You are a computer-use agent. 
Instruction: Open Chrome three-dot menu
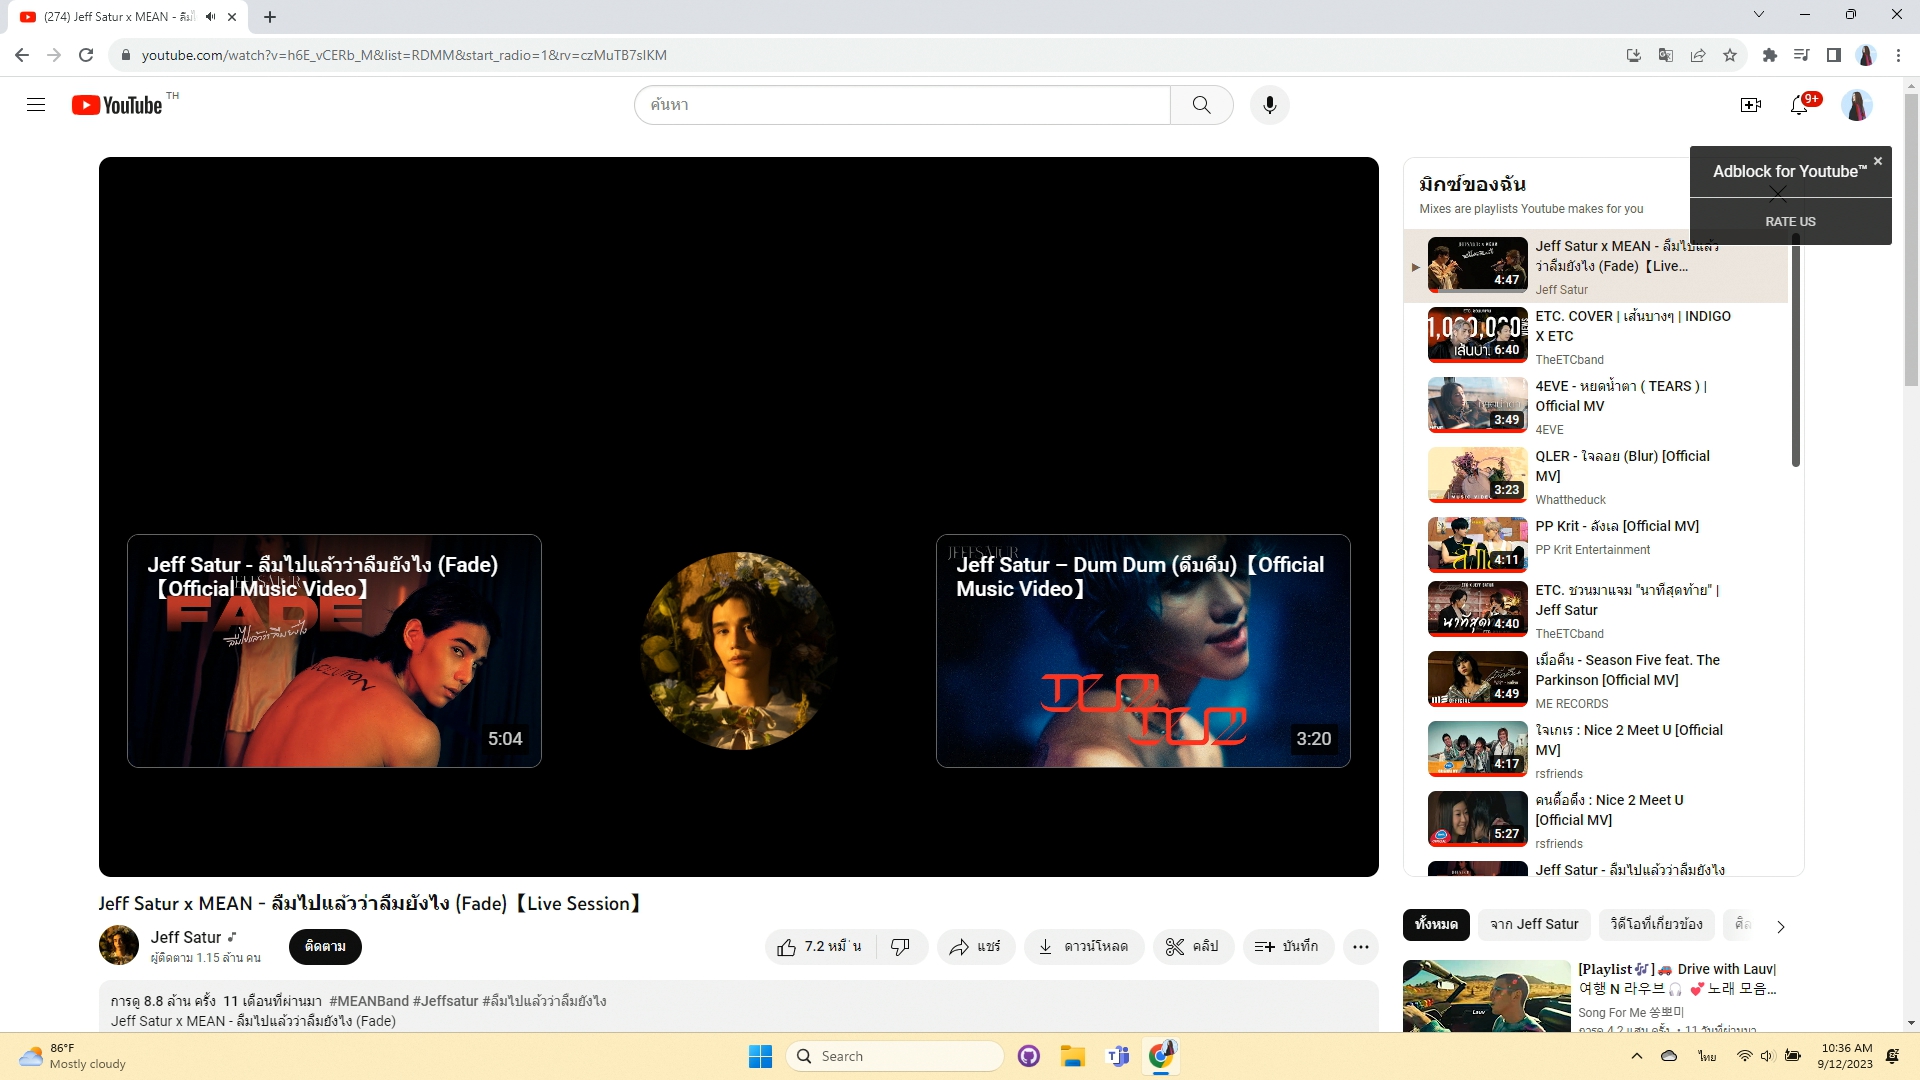click(x=1898, y=55)
